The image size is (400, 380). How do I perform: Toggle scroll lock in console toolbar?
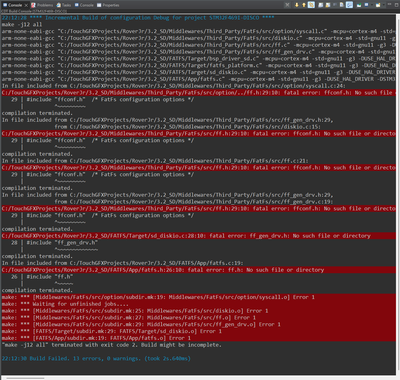[x=327, y=5]
